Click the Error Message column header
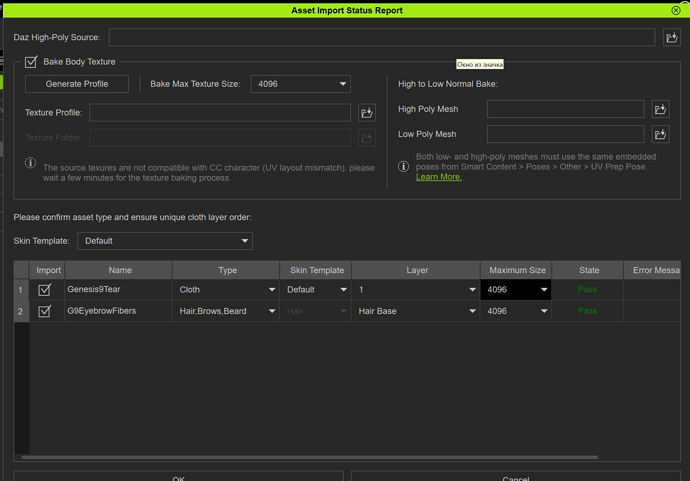This screenshot has width=690, height=481. coord(653,270)
